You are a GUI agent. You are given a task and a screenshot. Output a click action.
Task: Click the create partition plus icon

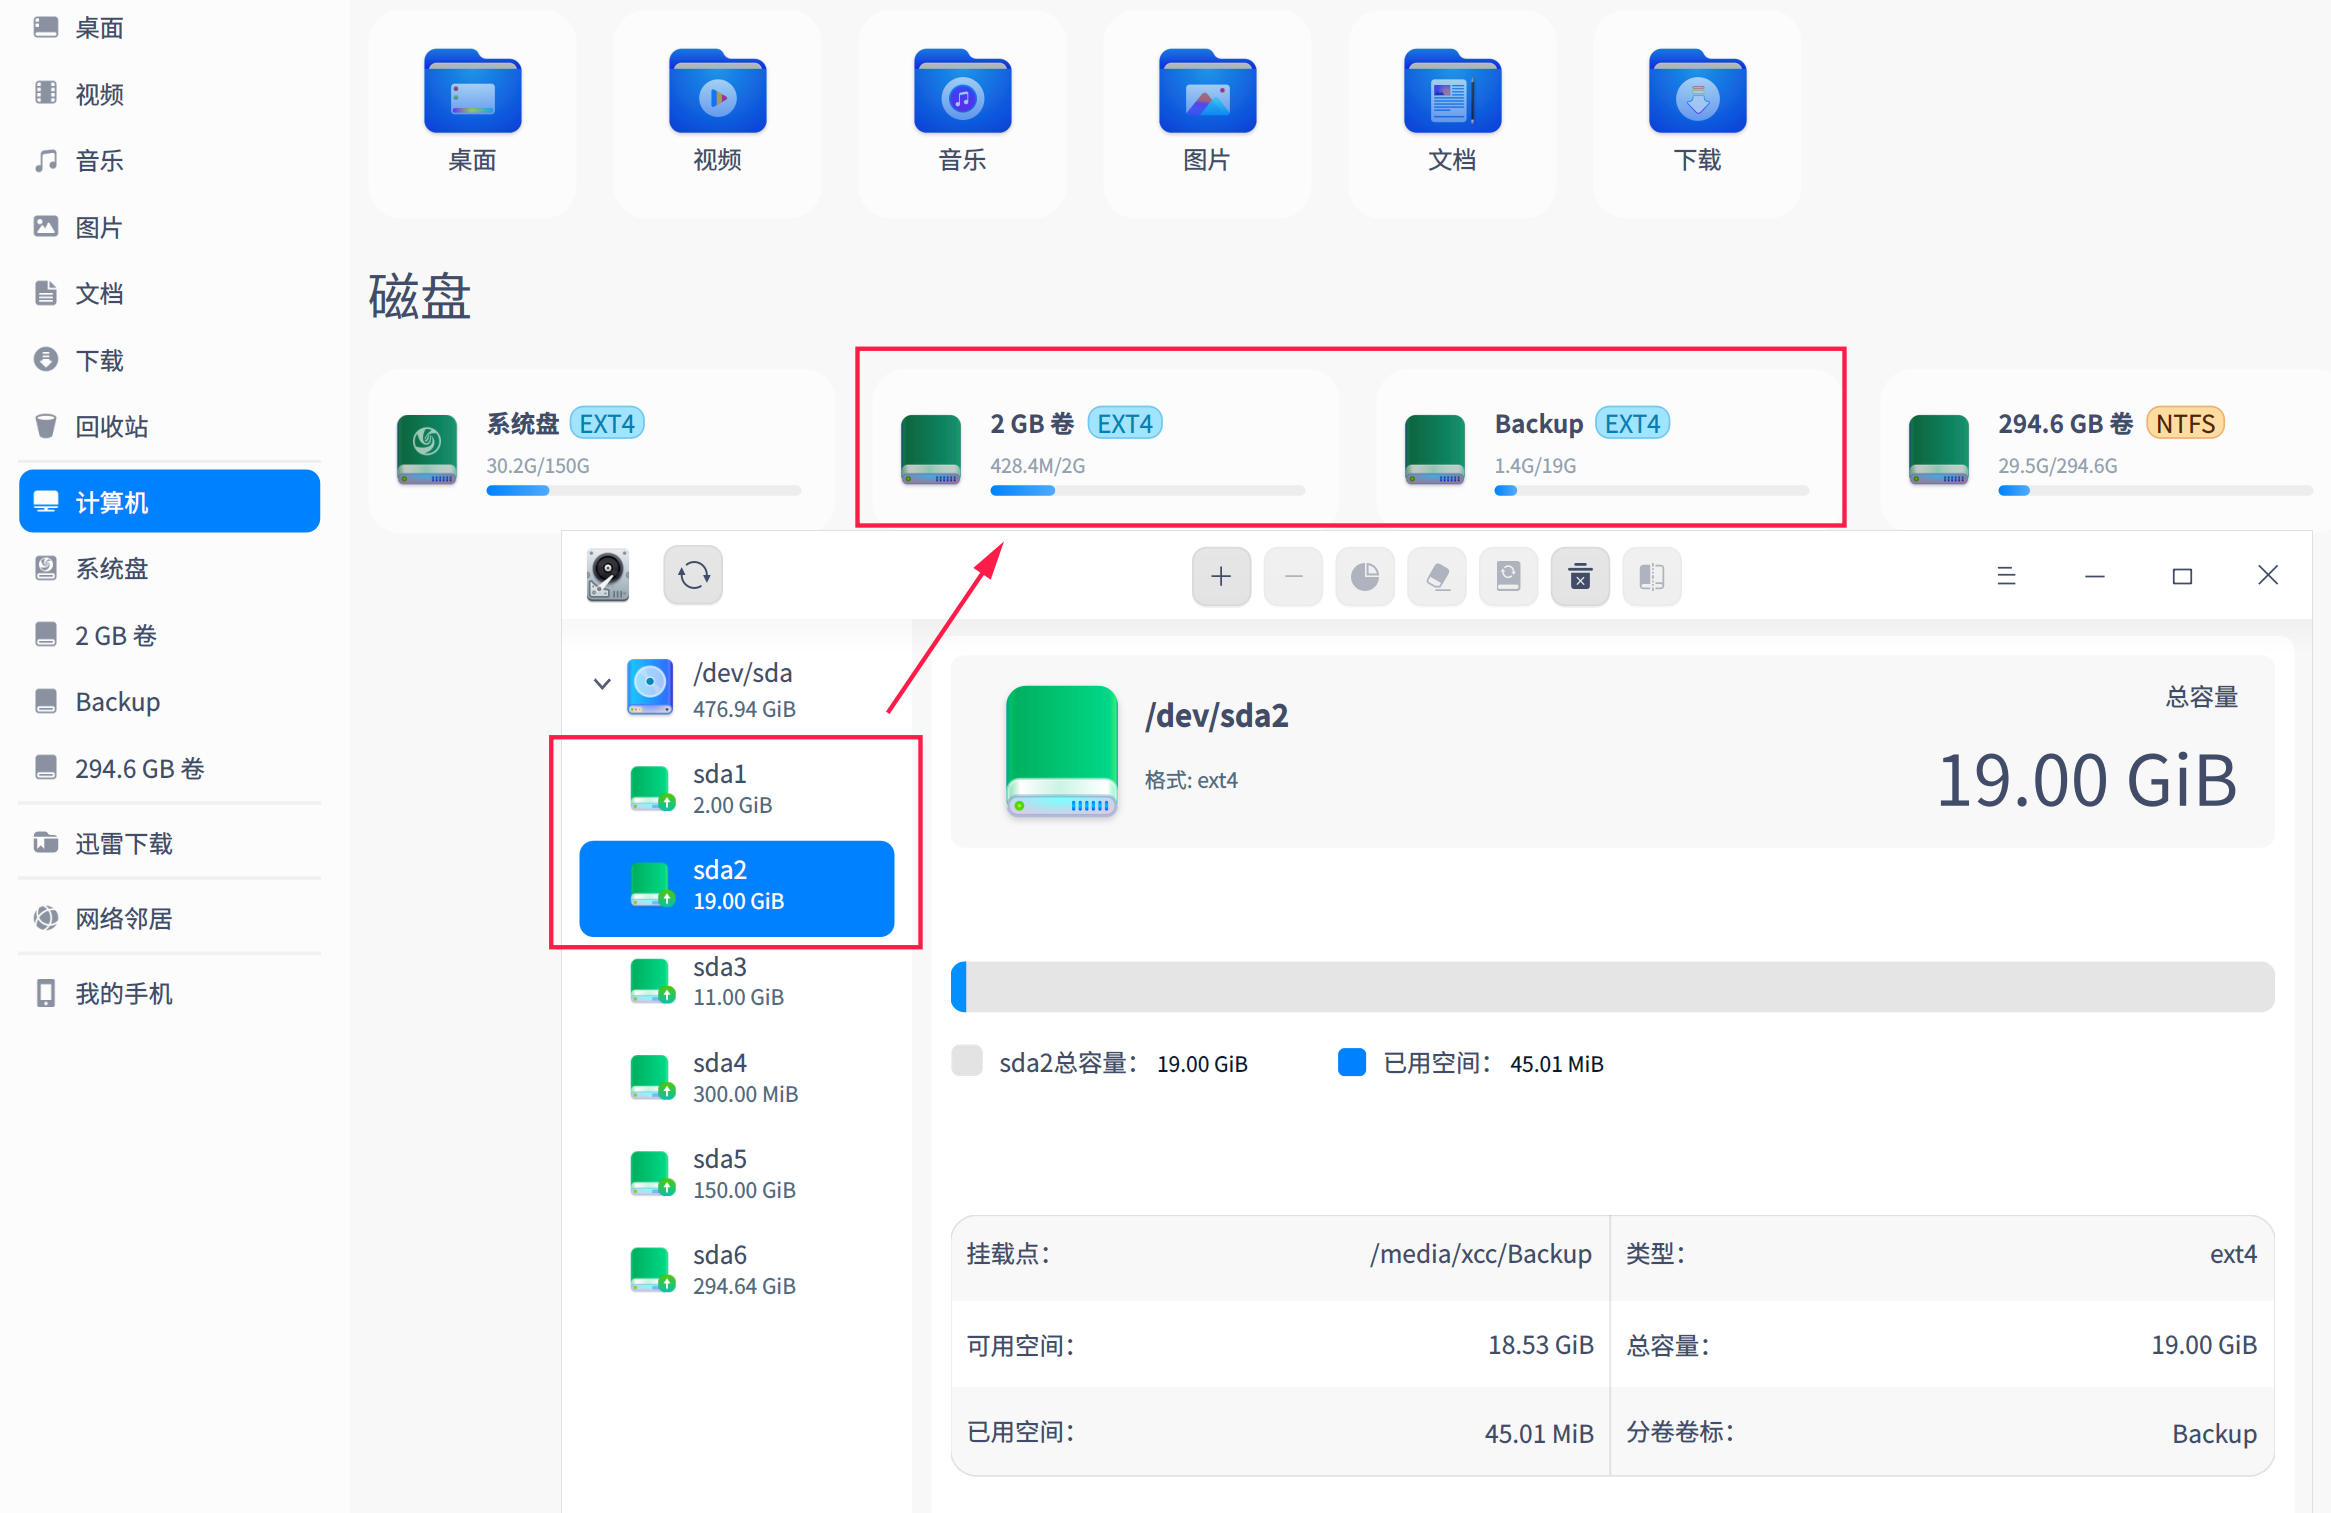point(1221,576)
